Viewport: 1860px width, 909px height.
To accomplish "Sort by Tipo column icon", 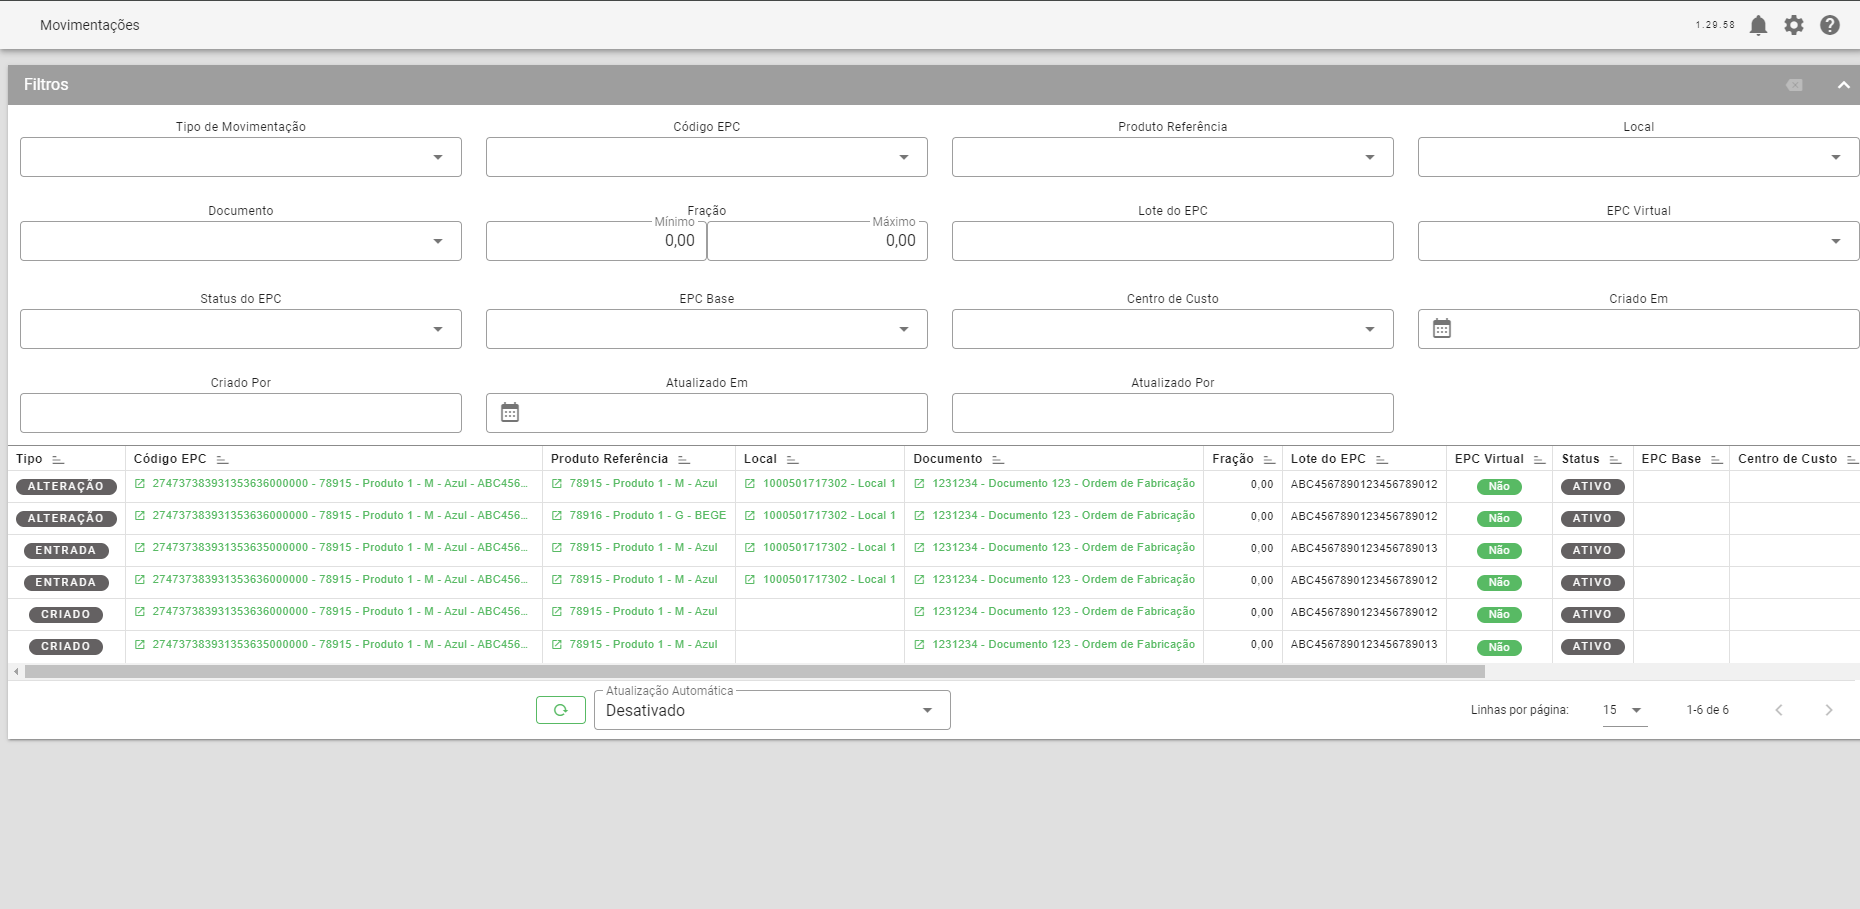I will 58,459.
